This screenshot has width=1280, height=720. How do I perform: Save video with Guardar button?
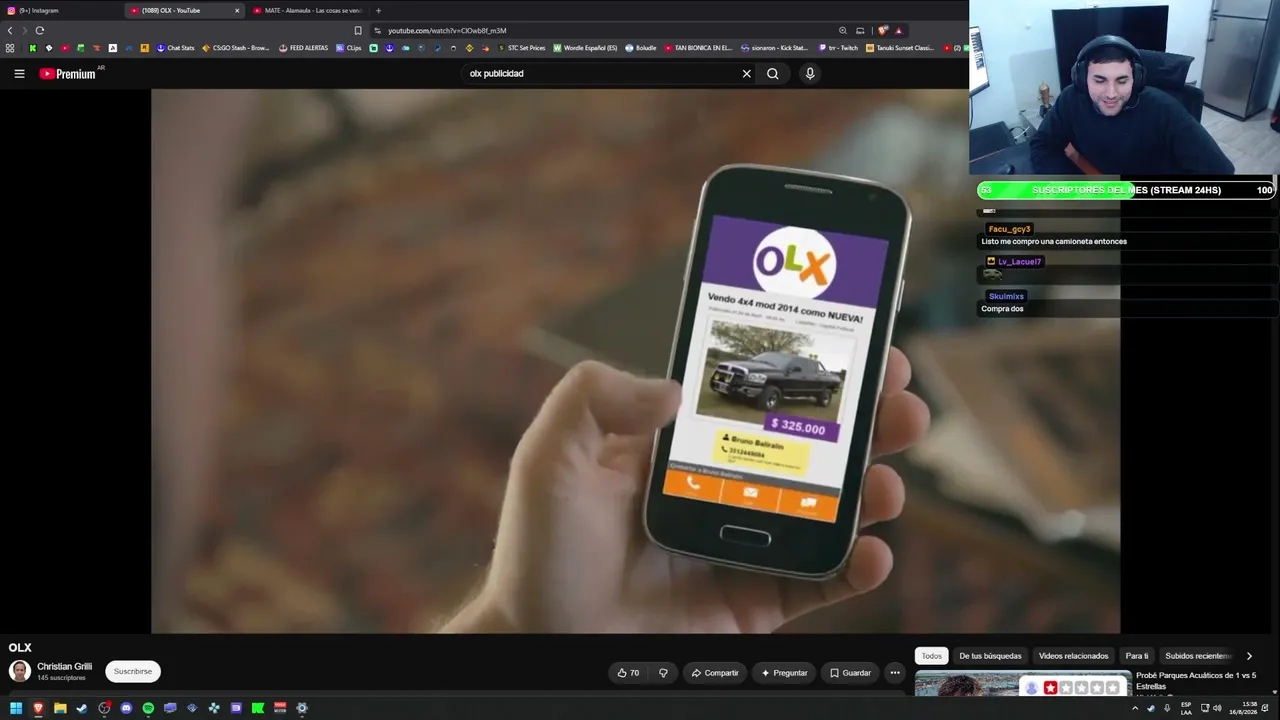[x=850, y=673]
